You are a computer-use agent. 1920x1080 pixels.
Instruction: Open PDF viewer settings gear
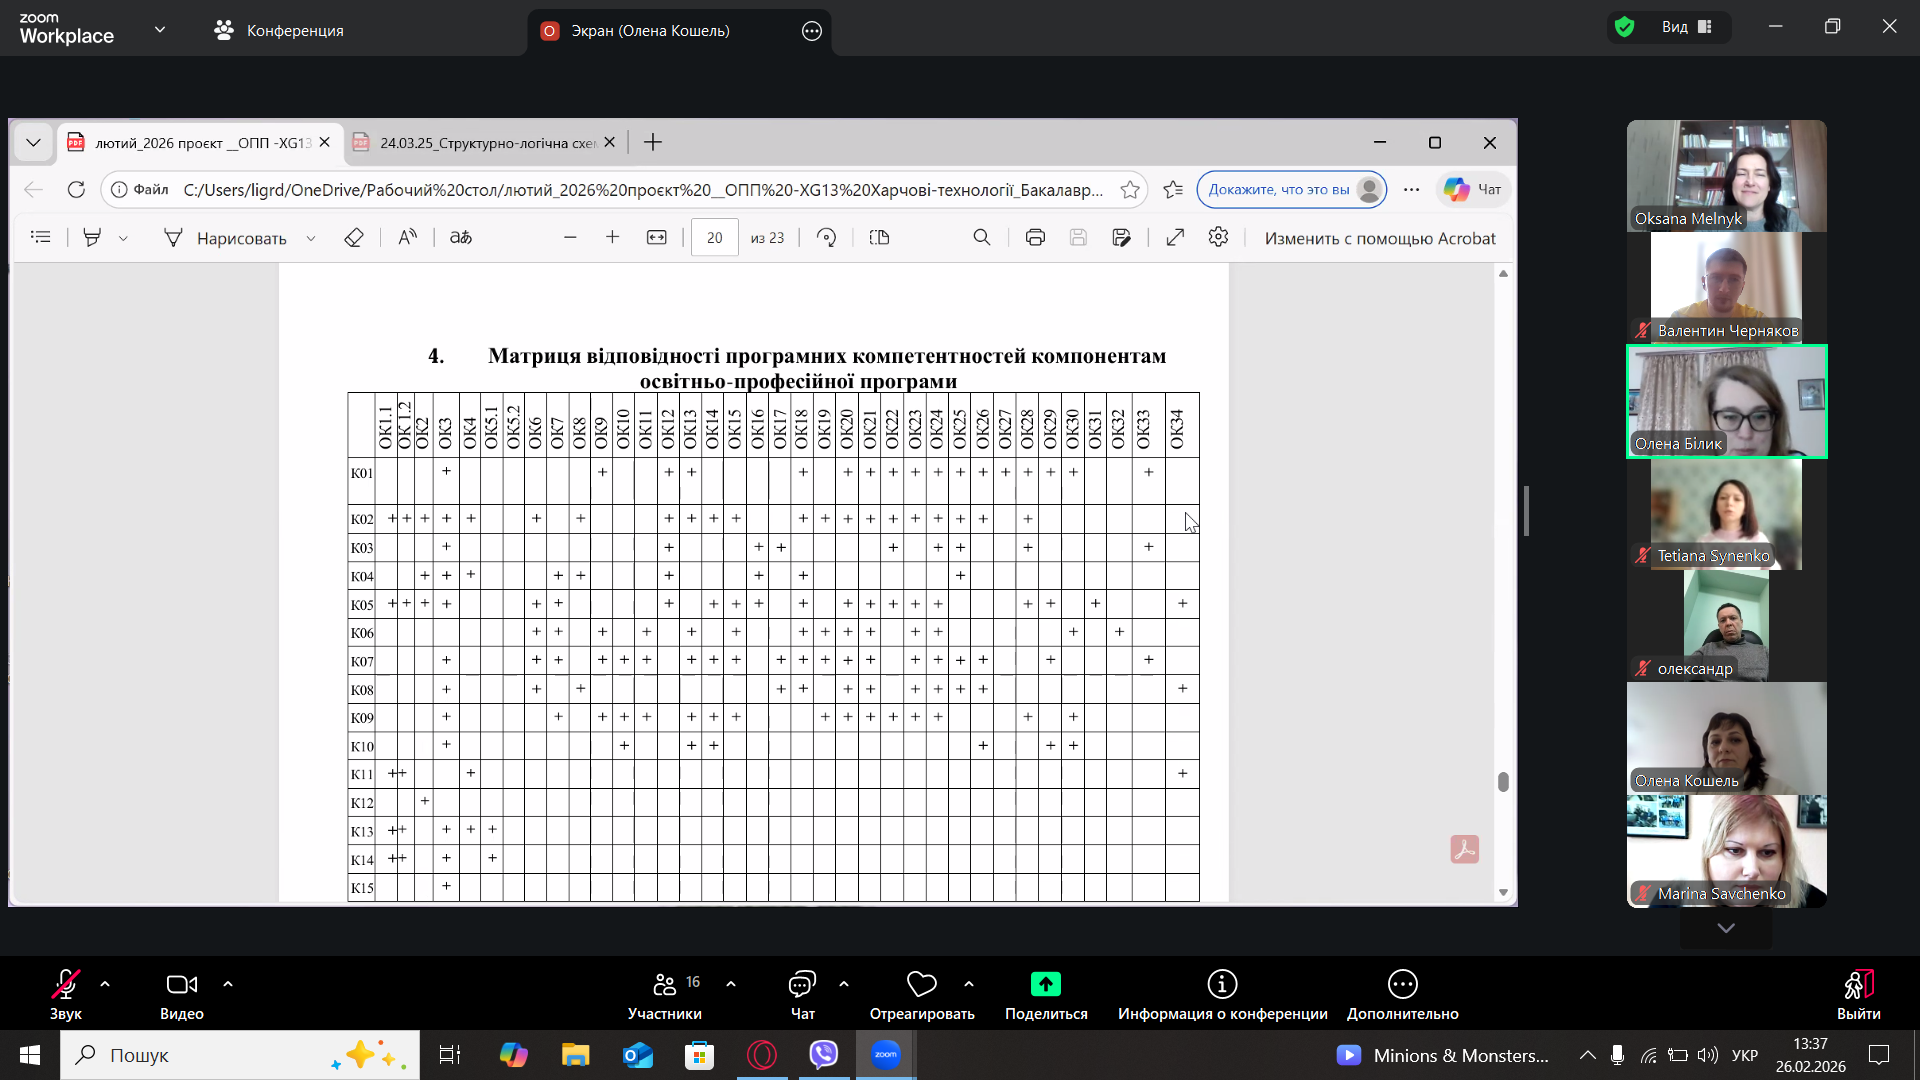point(1218,238)
